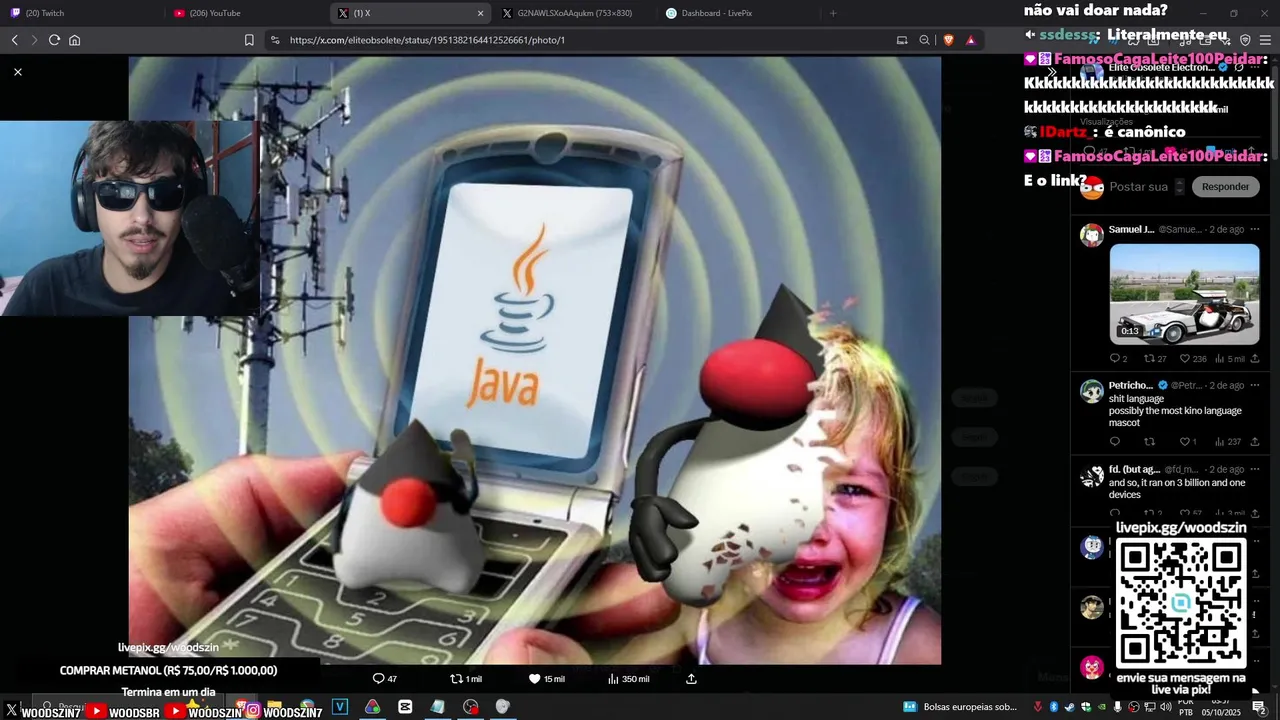Viewport: 1280px width, 720px height.
Task: View analytics showing 350 mil views
Action: point(628,679)
